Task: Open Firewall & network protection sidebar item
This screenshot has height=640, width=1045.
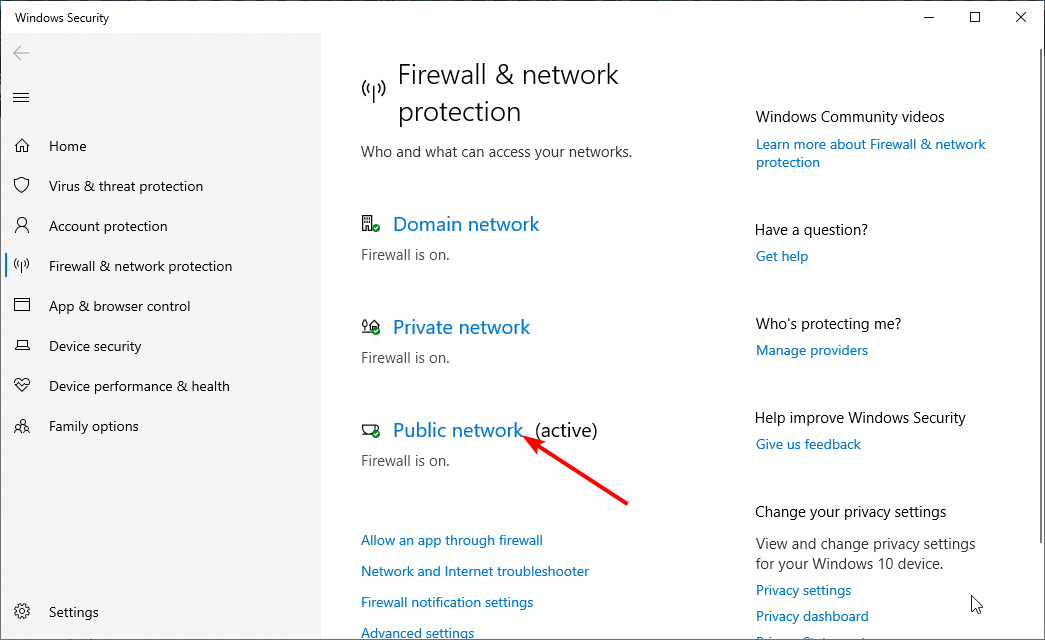Action: (140, 266)
